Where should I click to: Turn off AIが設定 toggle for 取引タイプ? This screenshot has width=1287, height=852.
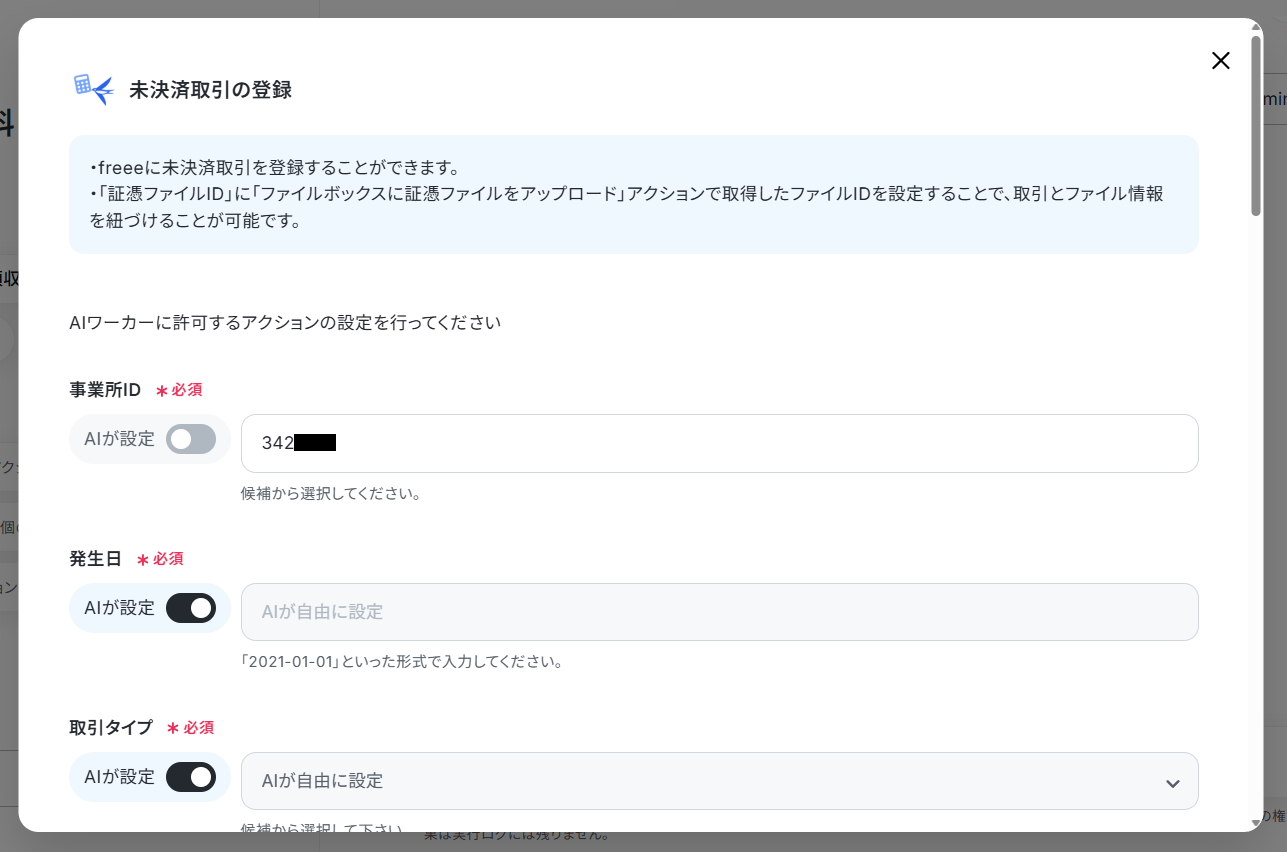[x=191, y=777]
